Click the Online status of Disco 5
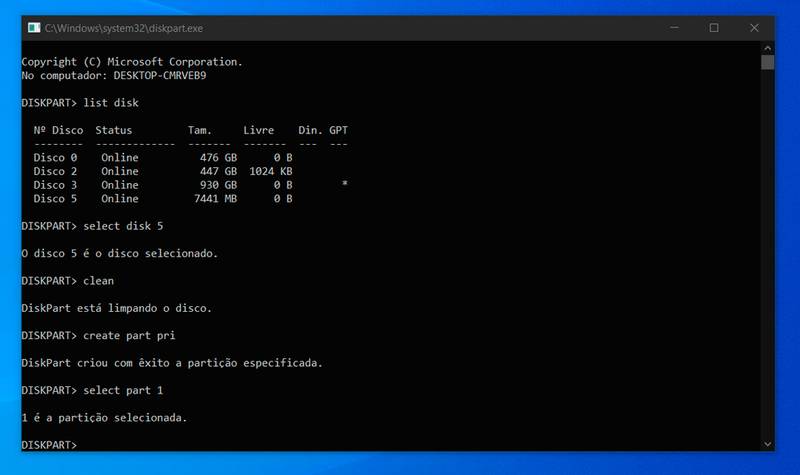The image size is (800, 475). pos(119,199)
